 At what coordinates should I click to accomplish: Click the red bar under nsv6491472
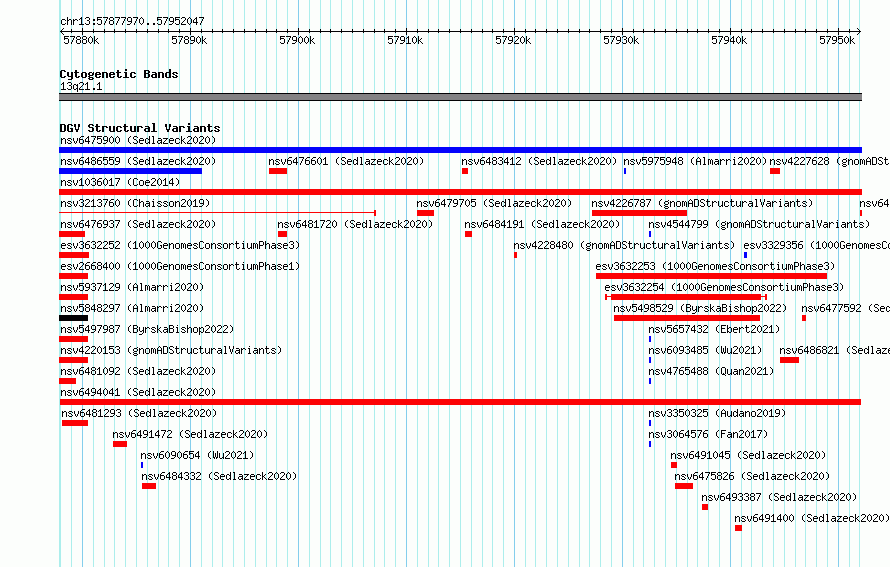120,444
